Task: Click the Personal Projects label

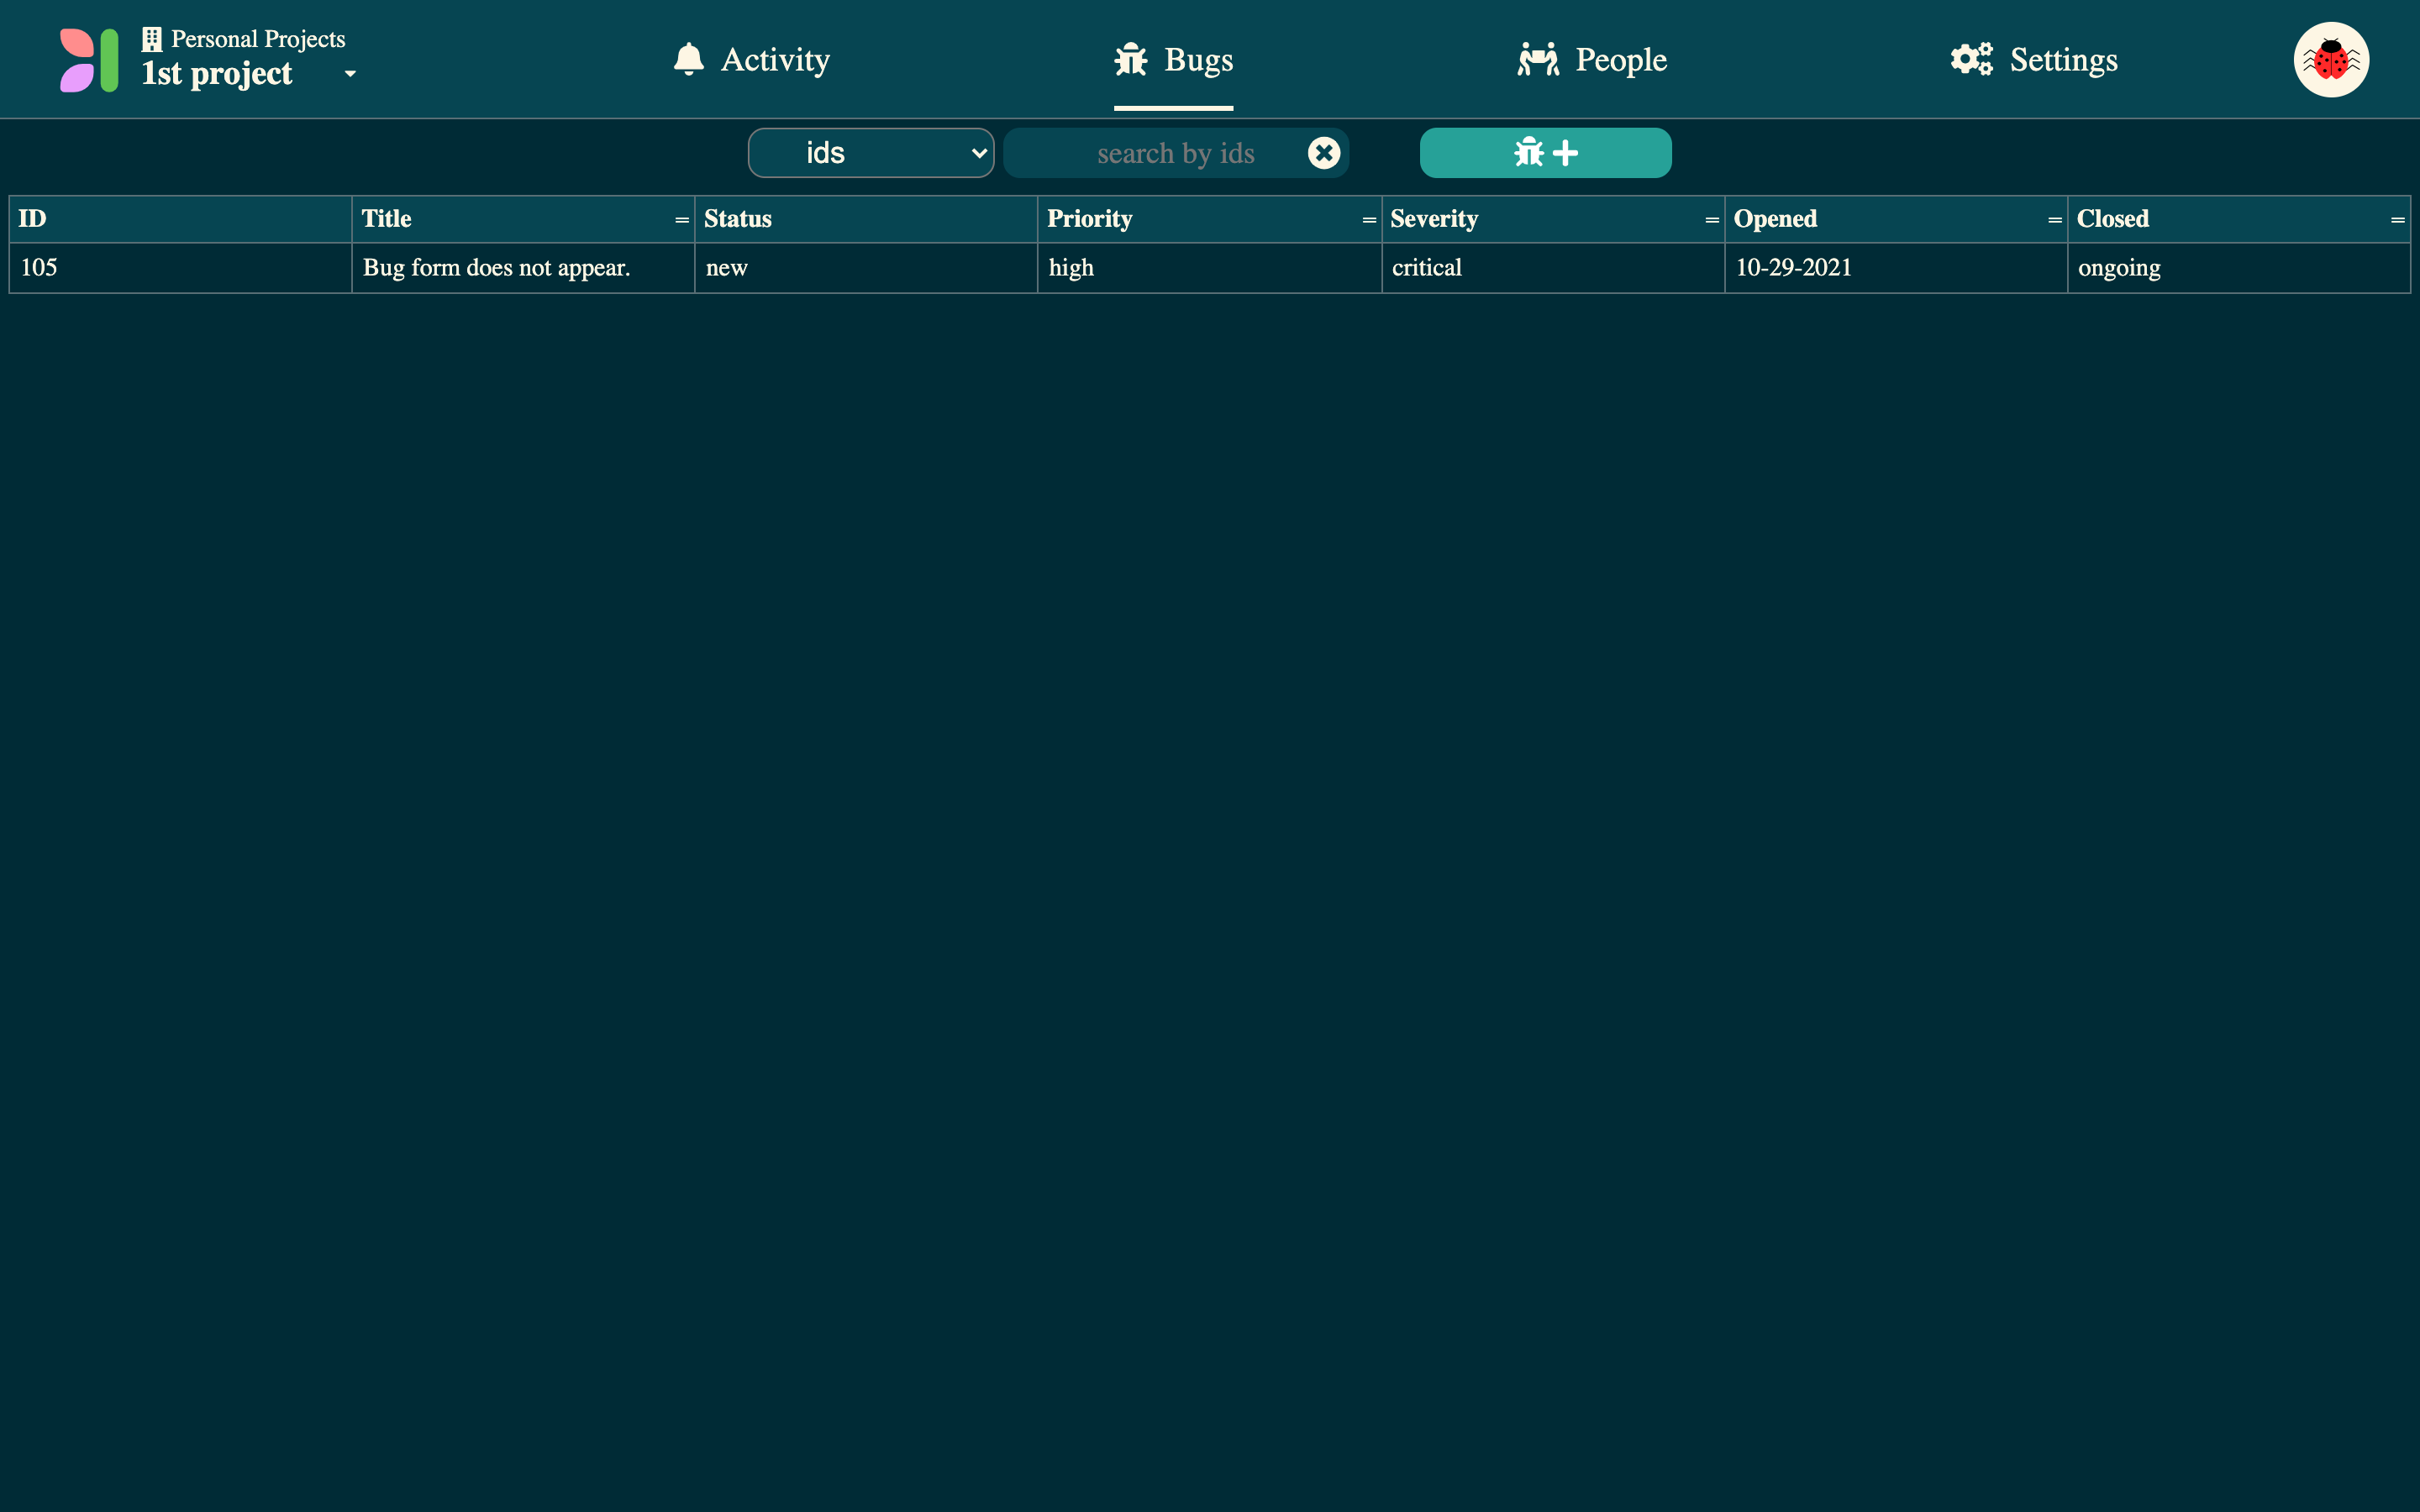Action: pyautogui.click(x=258, y=39)
